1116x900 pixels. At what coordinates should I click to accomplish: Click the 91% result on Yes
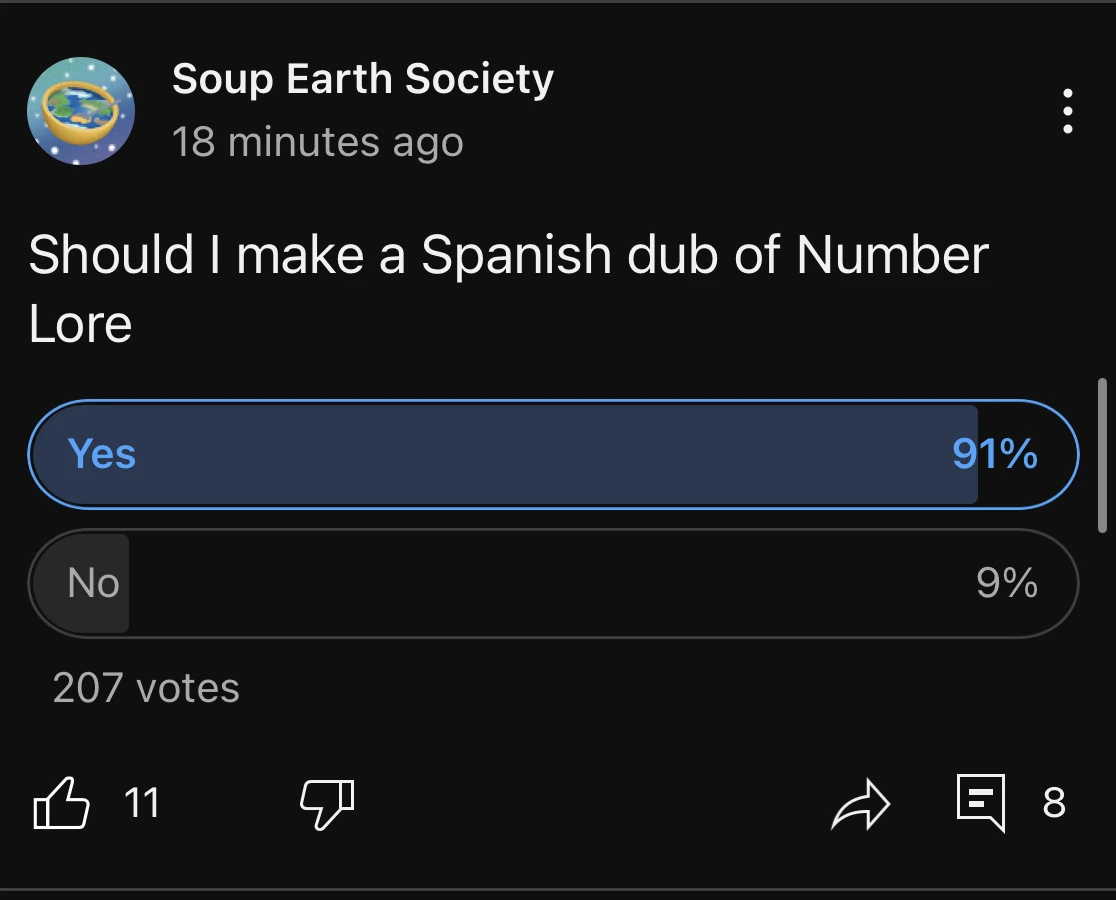994,454
